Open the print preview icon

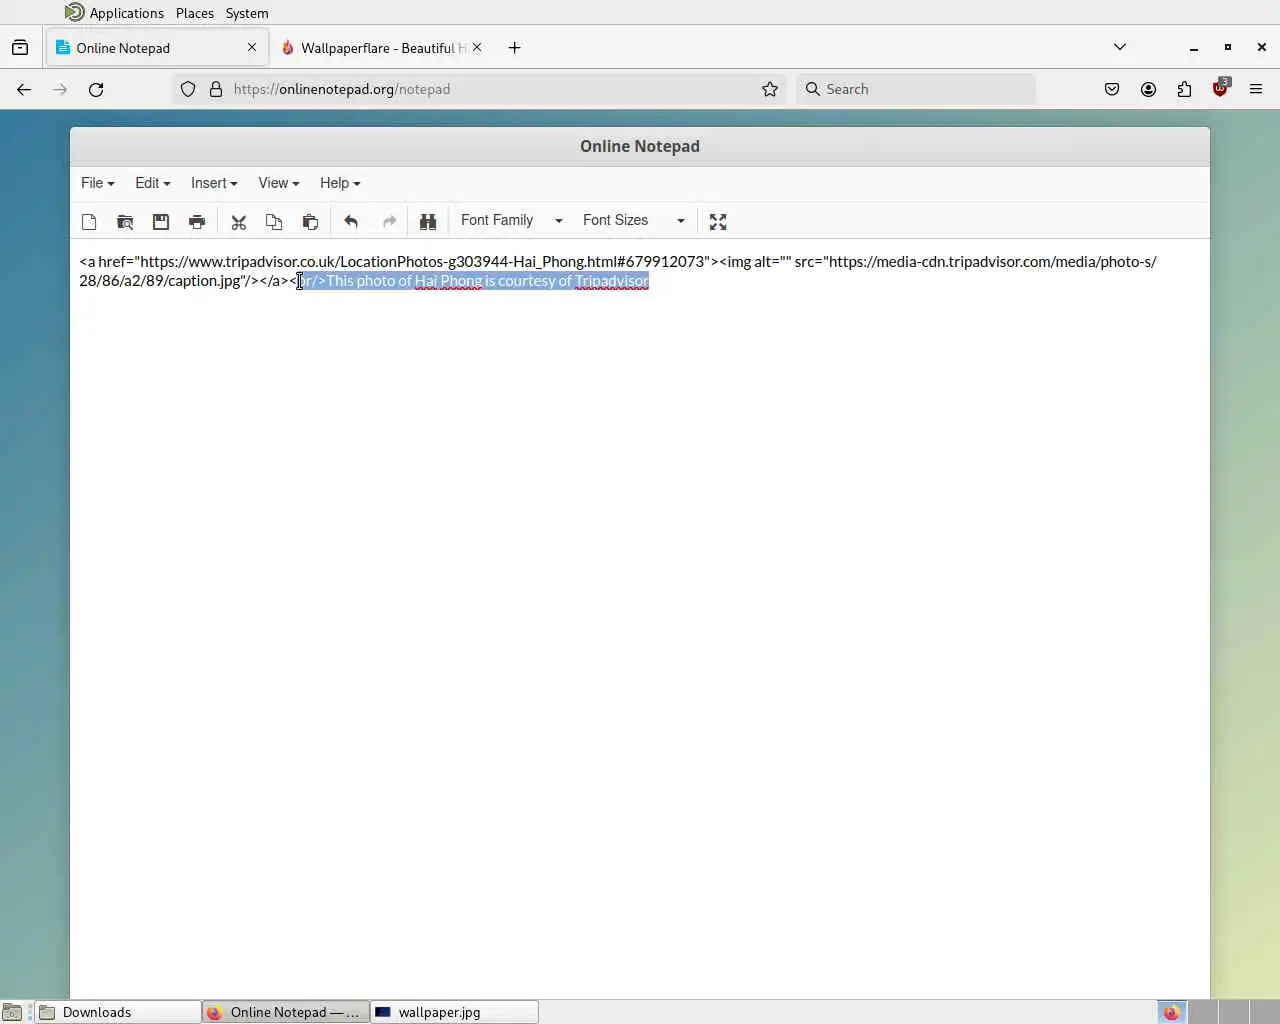(125, 222)
